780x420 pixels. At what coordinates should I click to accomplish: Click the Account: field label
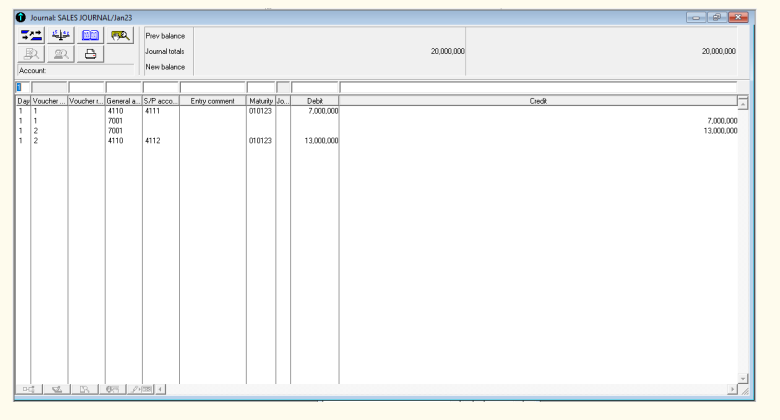32,71
